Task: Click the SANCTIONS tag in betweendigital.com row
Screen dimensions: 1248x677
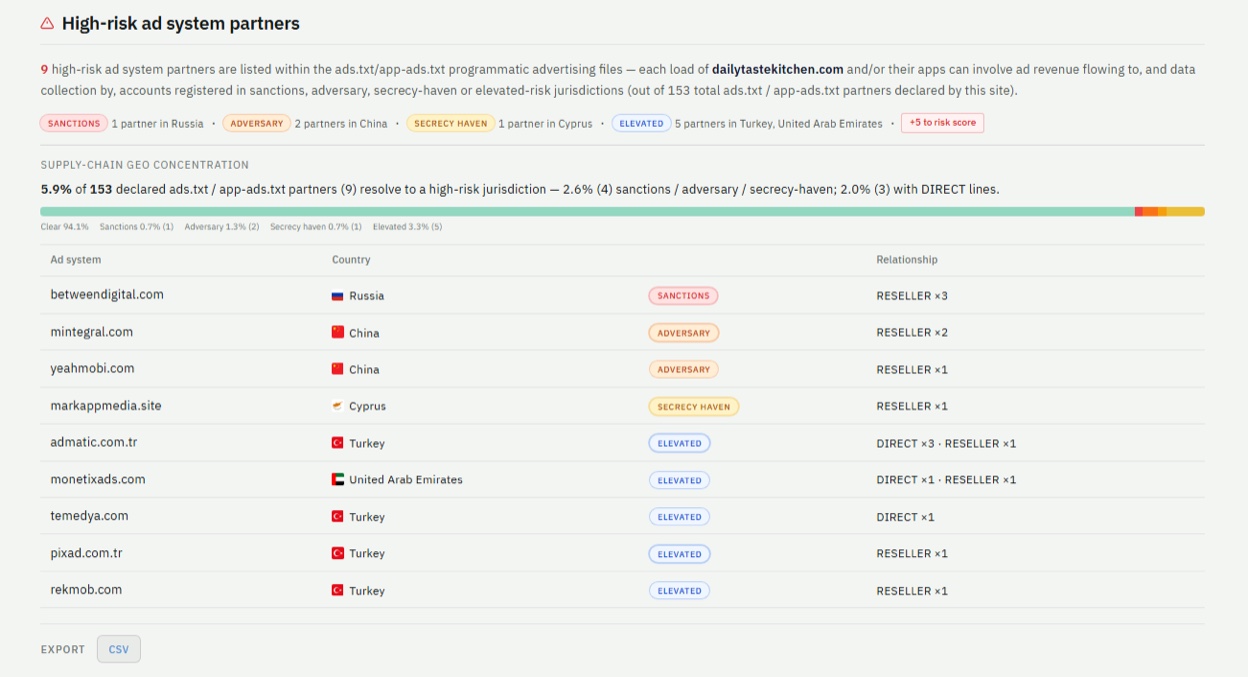Action: click(683, 296)
